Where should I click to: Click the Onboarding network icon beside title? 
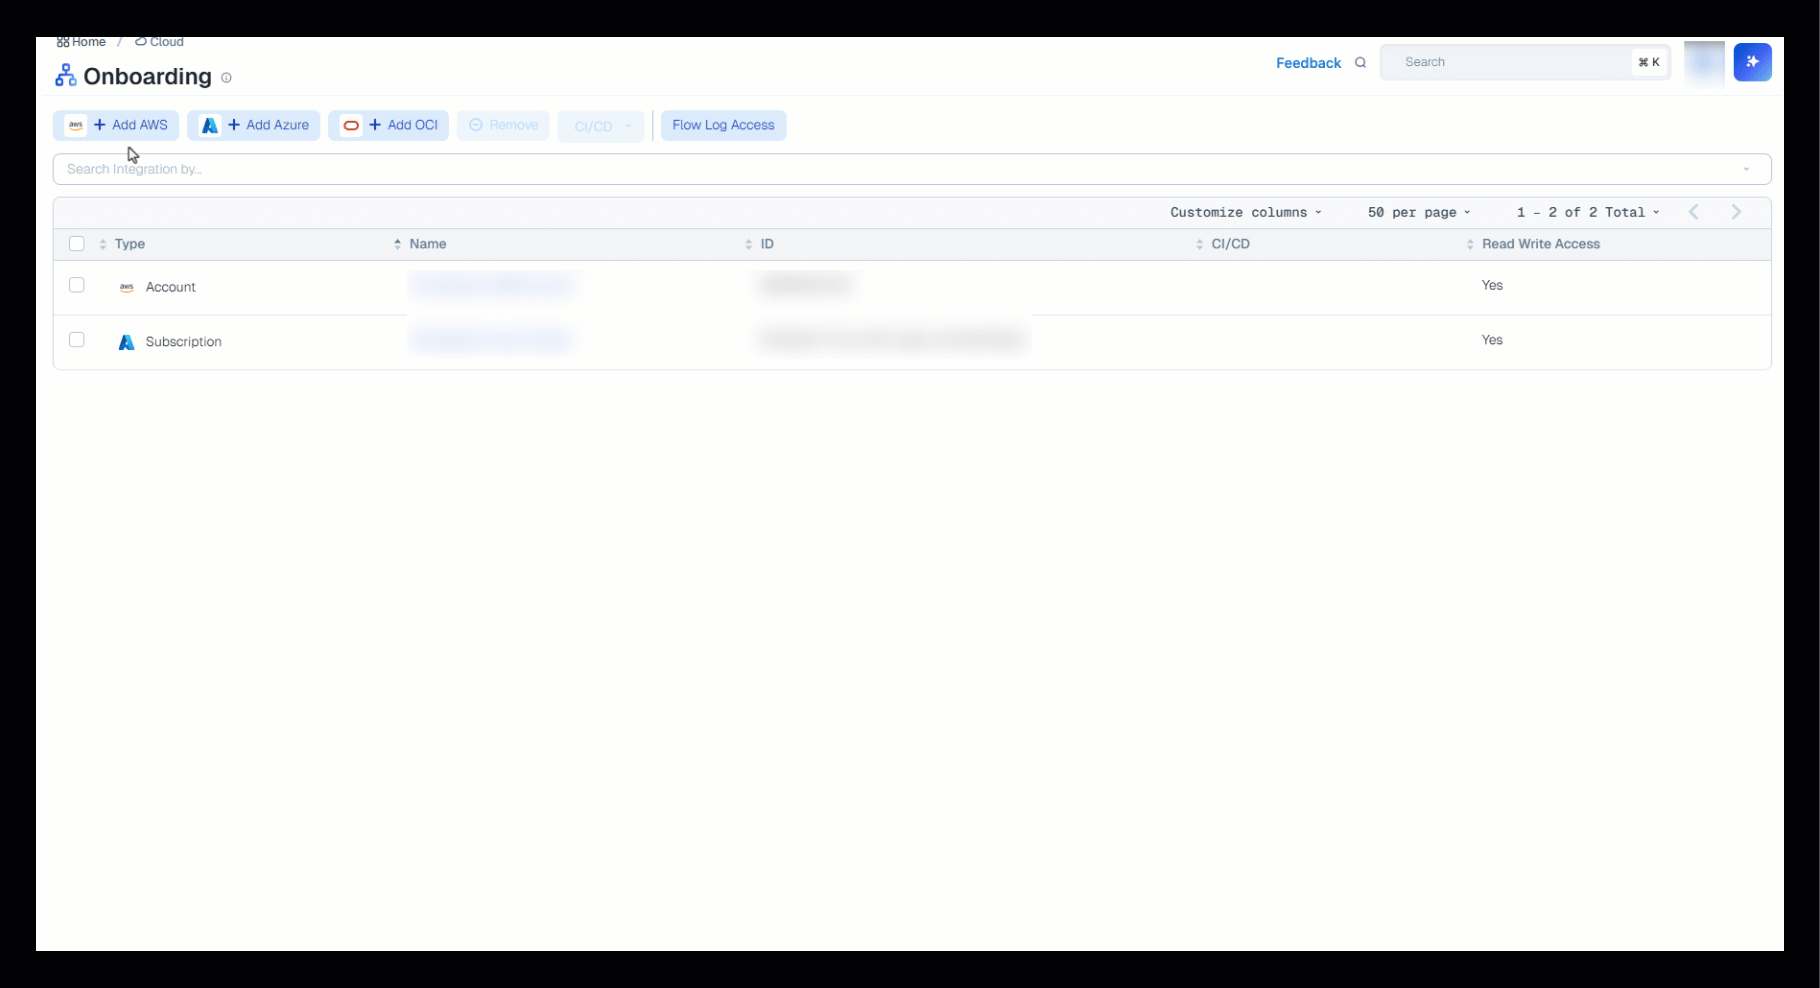(x=66, y=76)
